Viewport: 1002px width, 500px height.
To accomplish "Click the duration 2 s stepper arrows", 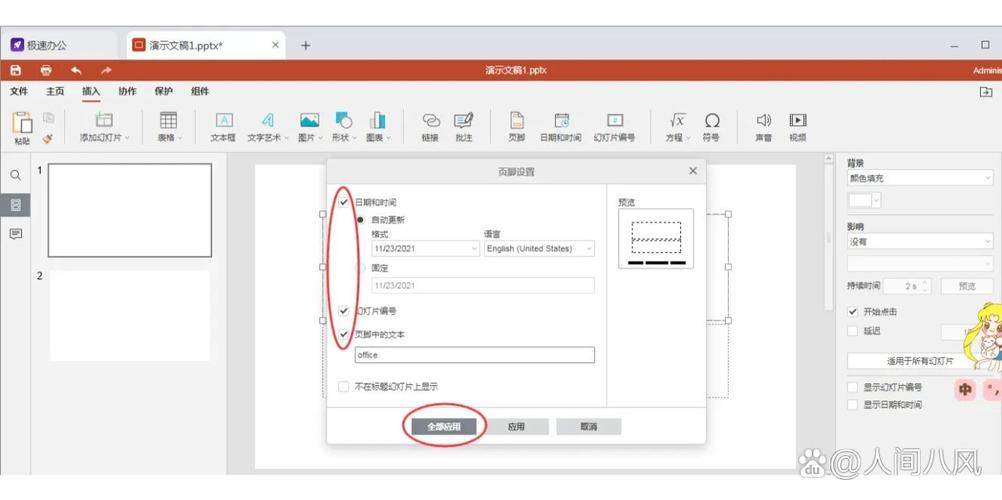I will (925, 286).
